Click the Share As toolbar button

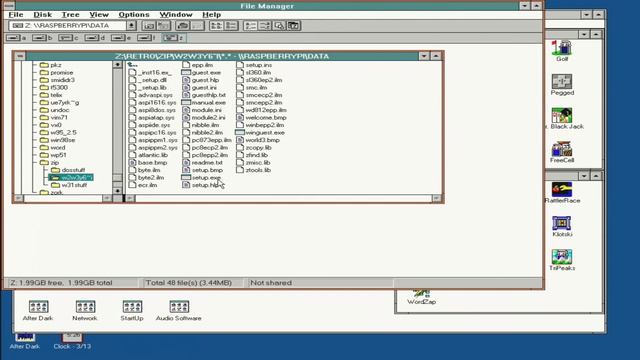[182, 26]
